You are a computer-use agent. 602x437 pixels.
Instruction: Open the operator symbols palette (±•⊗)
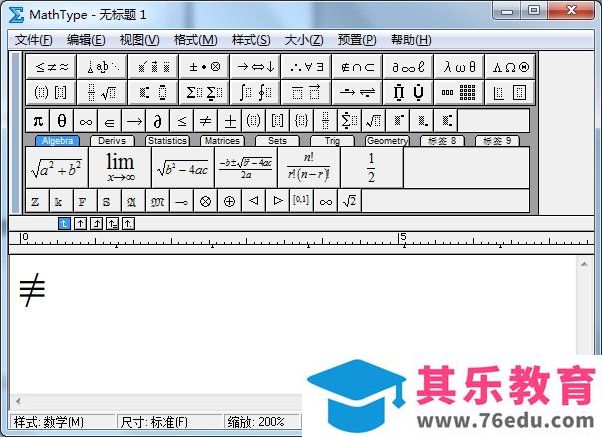[204, 67]
